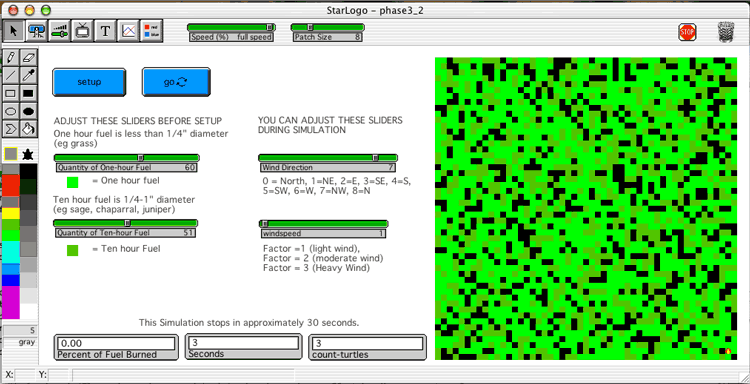Click the color number field showing 5
Image resolution: width=750 pixels, height=384 pixels.
click(20, 330)
